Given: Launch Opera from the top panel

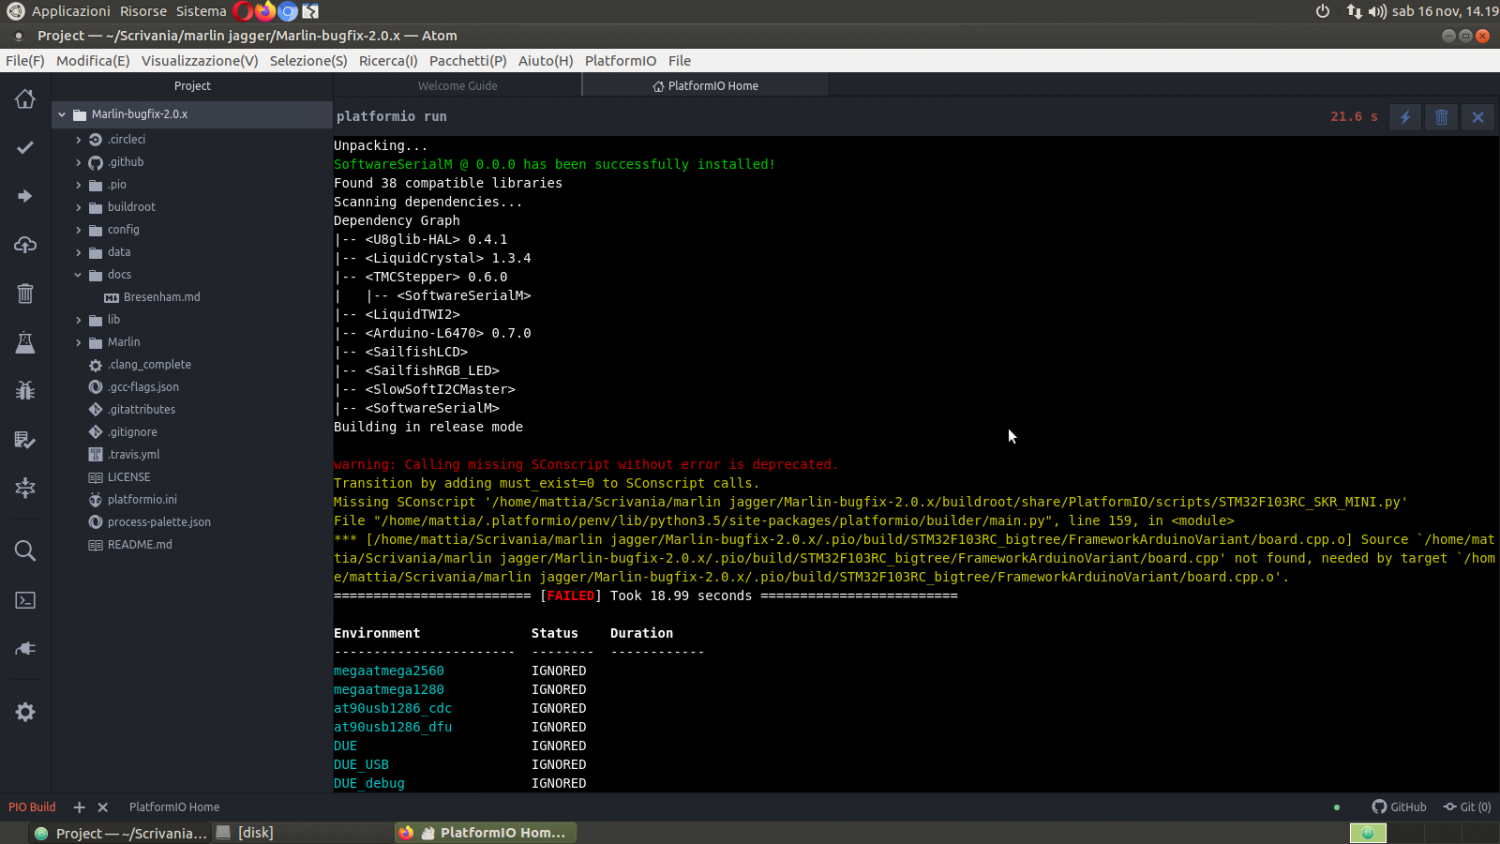Looking at the screenshot, I should 243,11.
